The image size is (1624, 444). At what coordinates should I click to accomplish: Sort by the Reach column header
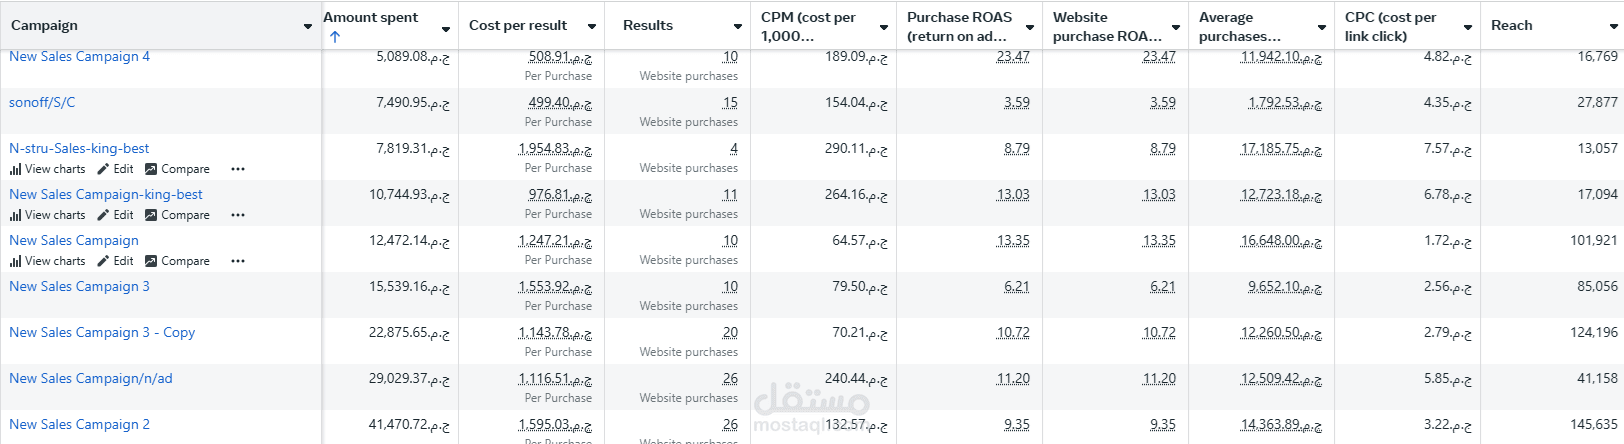point(1511,25)
